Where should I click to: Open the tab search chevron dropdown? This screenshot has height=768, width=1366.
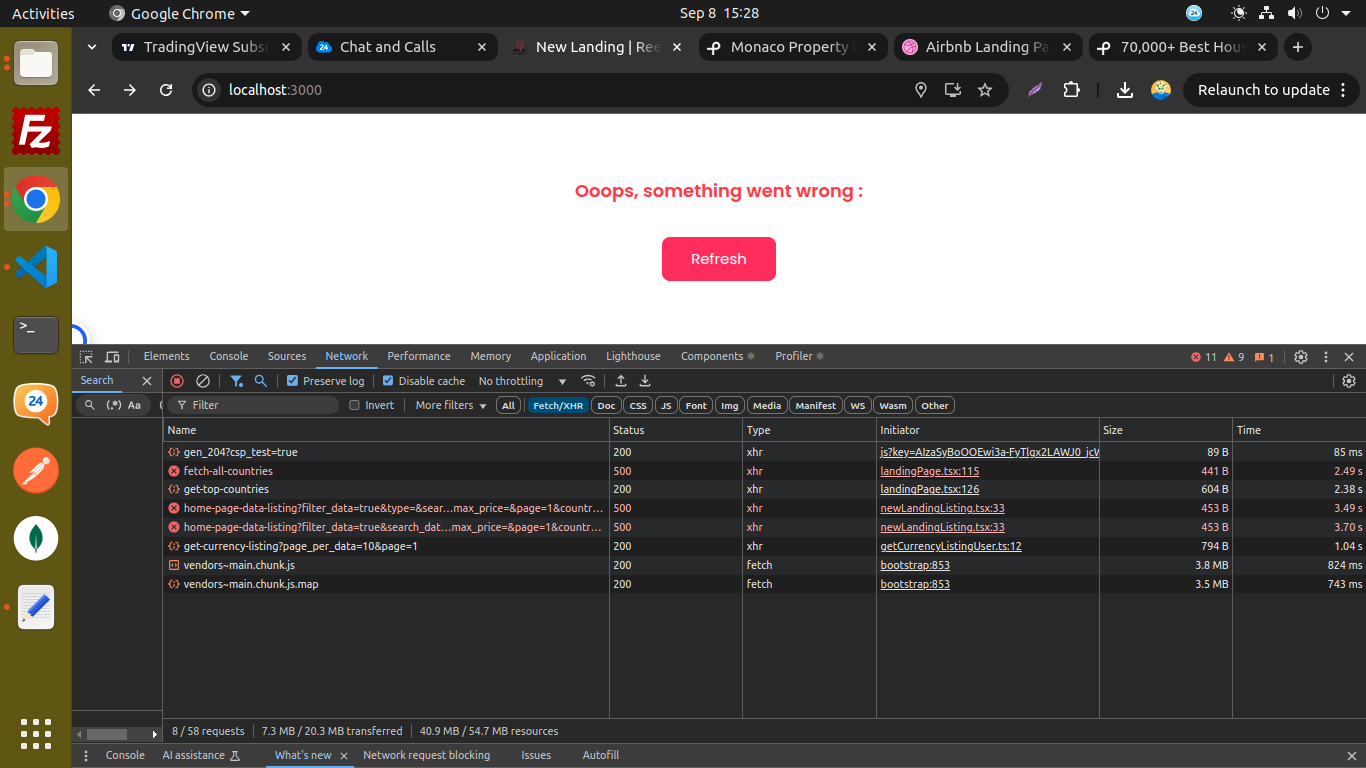click(92, 47)
